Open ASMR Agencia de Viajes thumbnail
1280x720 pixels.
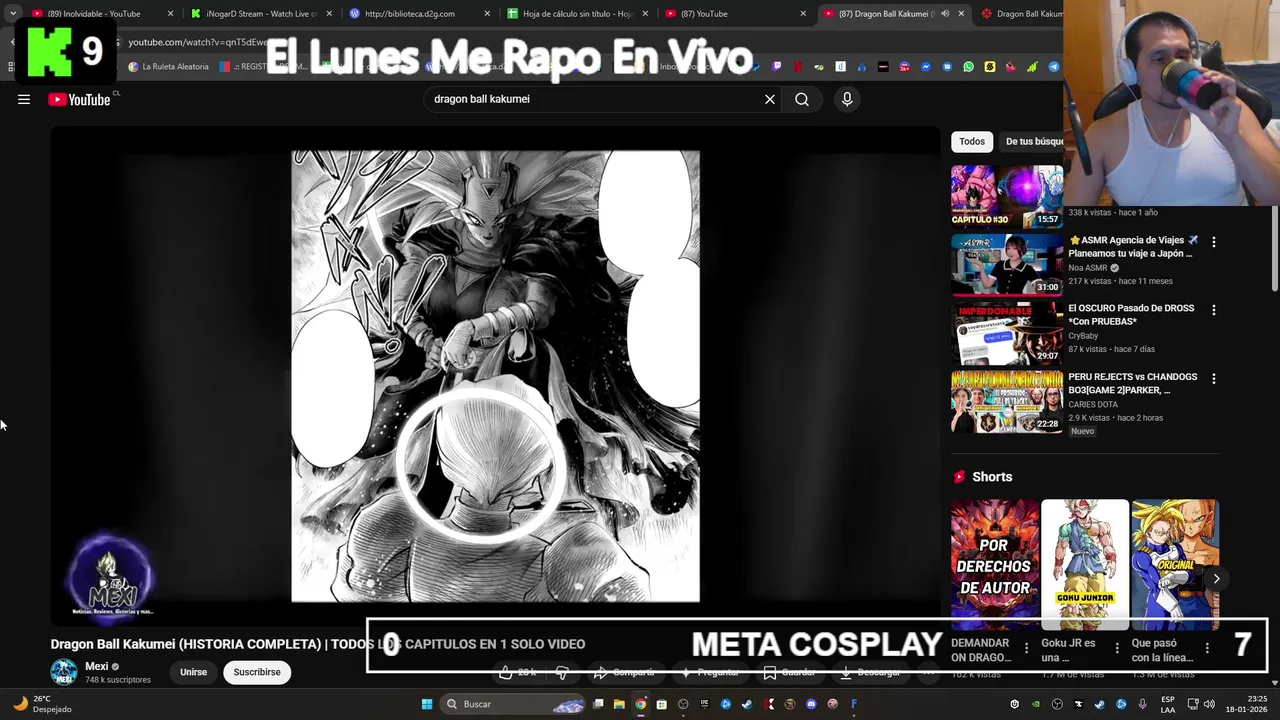pos(1007,265)
